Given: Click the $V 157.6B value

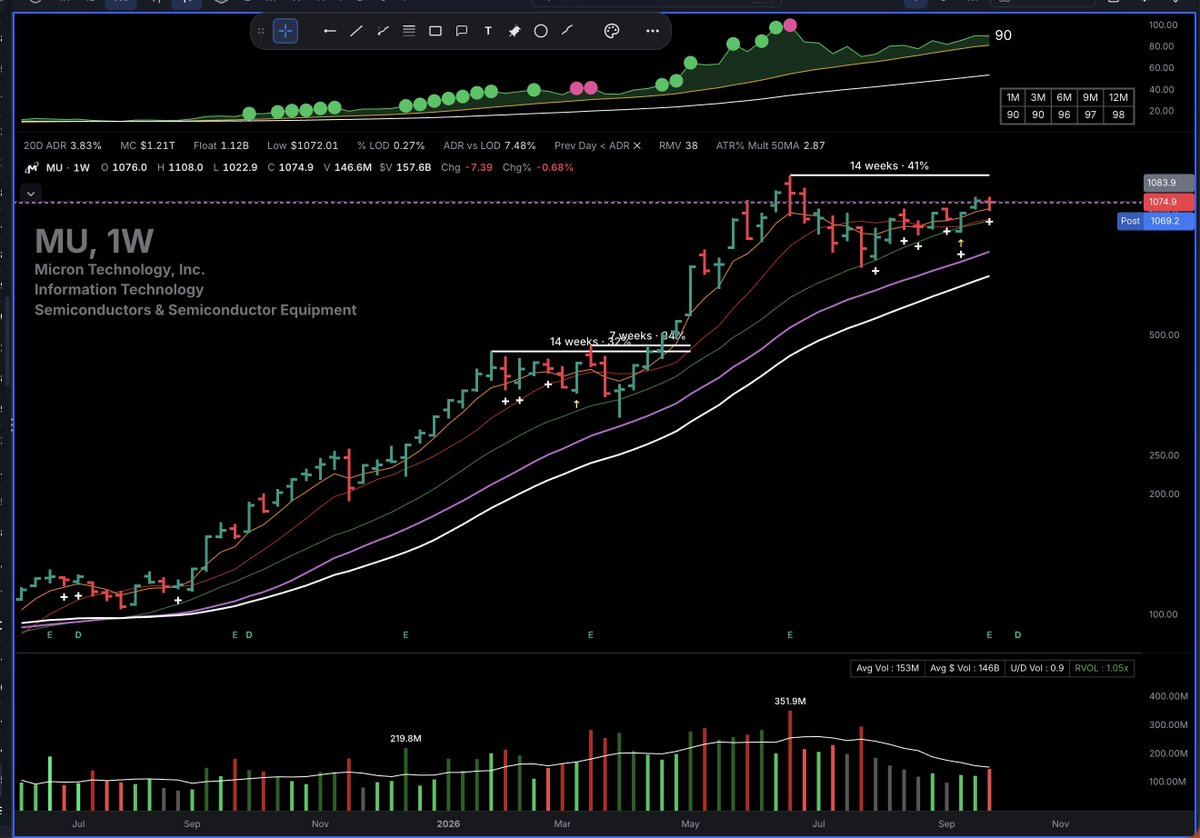Looking at the screenshot, I should click(406, 167).
